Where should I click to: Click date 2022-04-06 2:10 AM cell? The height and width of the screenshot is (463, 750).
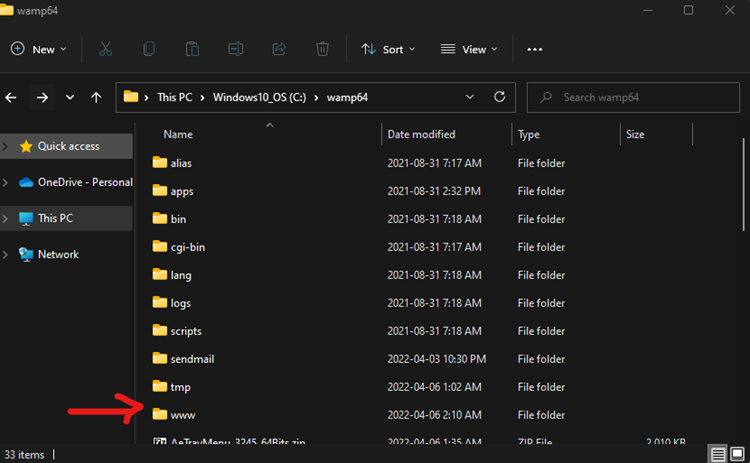pyautogui.click(x=434, y=415)
